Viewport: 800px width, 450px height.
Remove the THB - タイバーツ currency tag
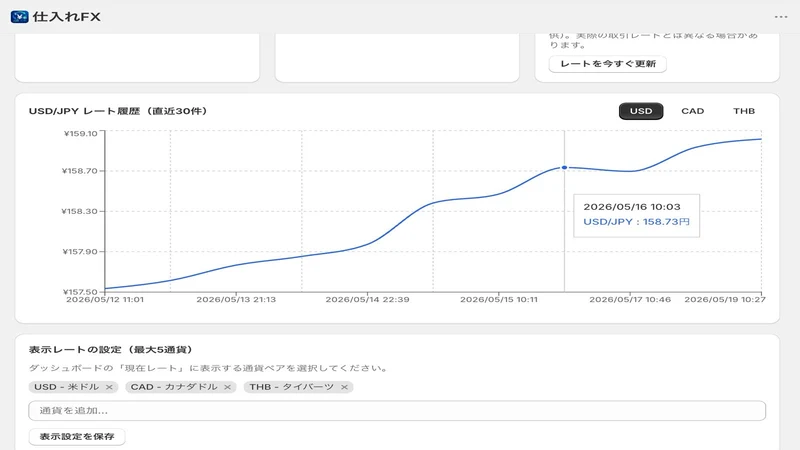coord(344,387)
